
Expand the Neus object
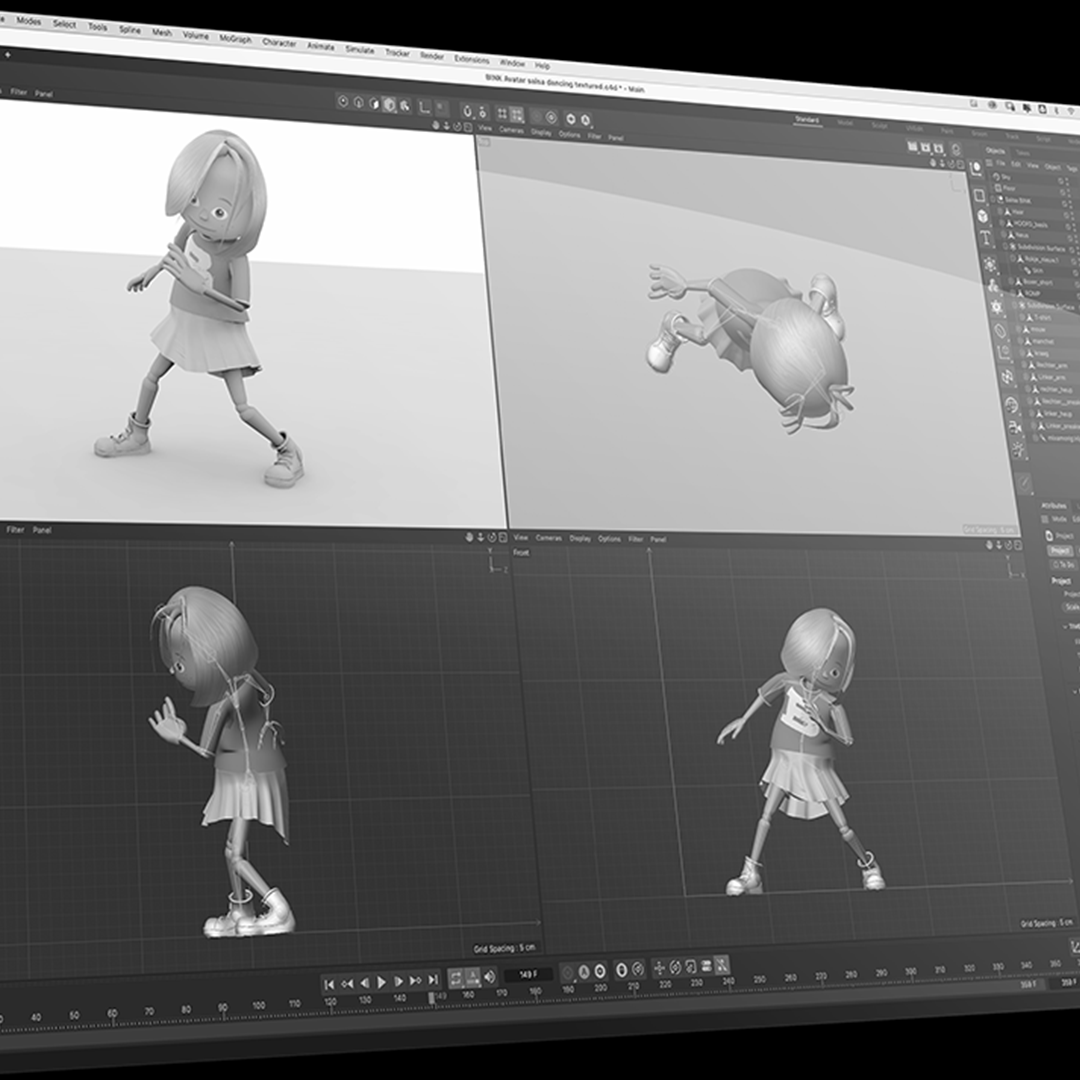point(1004,235)
